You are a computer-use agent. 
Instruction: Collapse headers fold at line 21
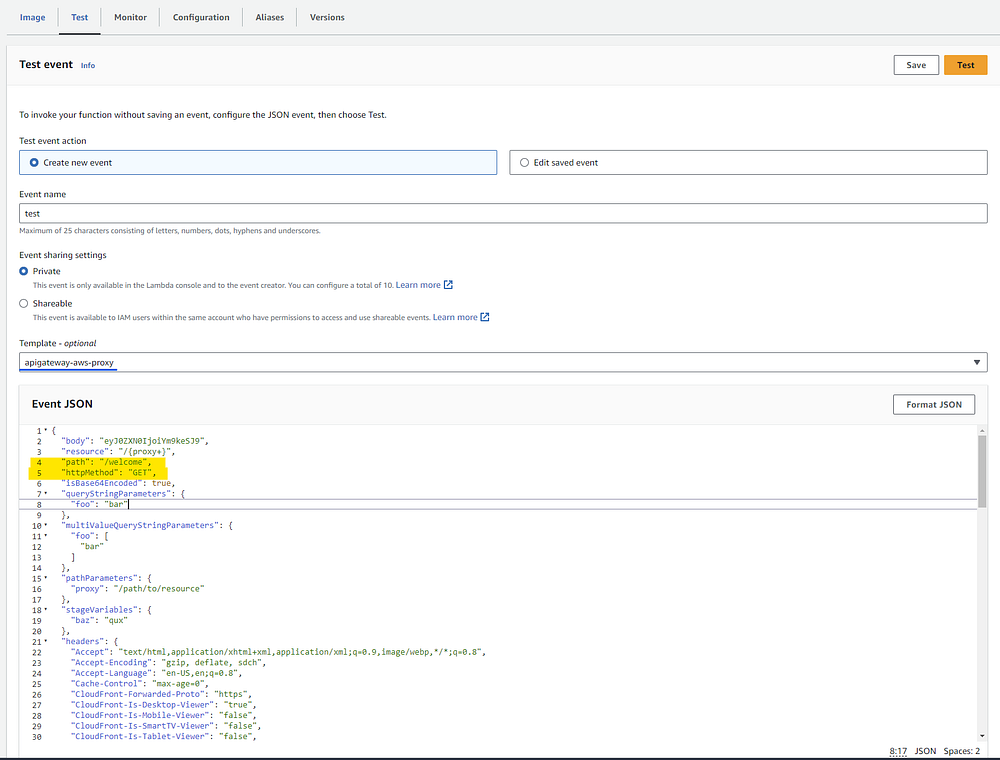(x=46, y=641)
